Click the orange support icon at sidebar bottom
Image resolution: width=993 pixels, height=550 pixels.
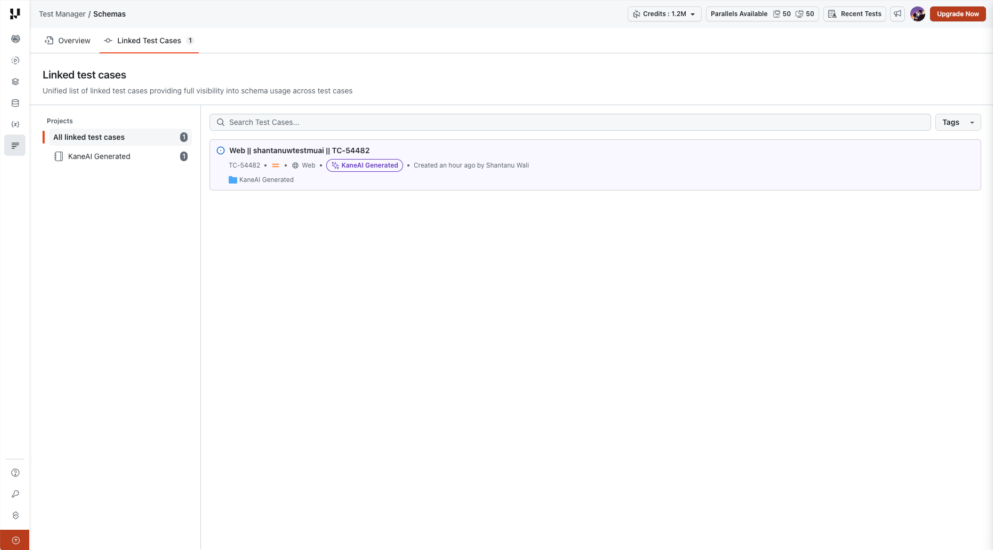pos(15,540)
